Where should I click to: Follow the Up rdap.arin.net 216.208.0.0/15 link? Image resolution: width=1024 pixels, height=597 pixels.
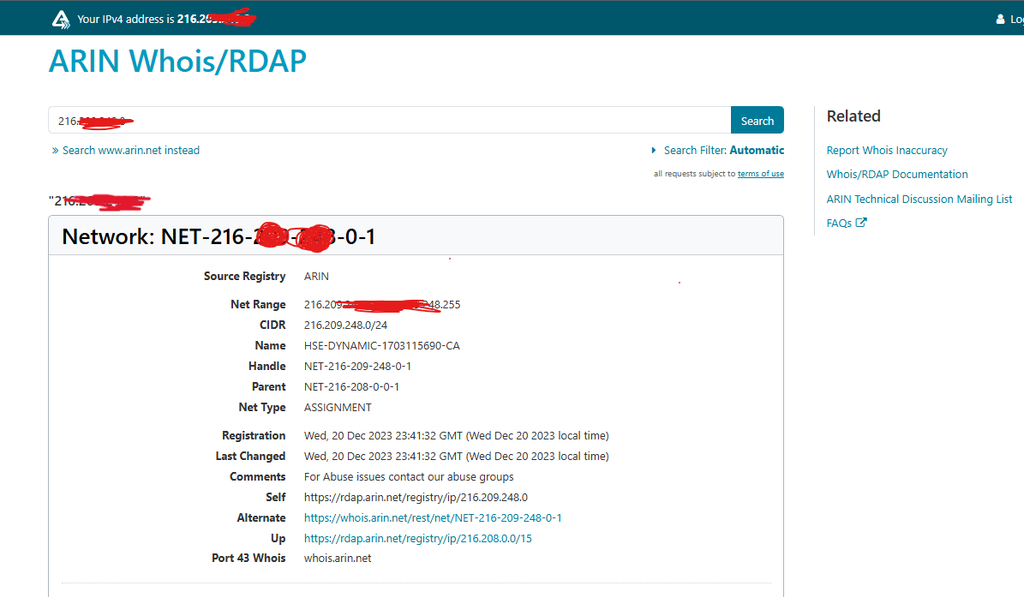click(417, 538)
